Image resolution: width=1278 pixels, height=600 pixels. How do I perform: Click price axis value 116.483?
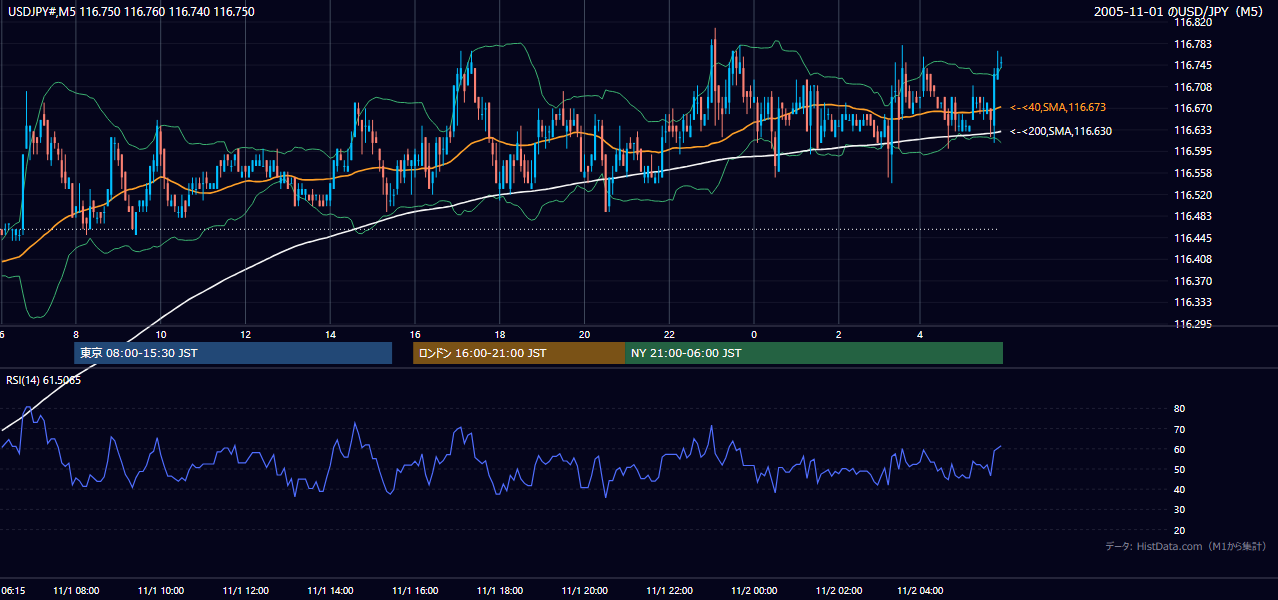pyautogui.click(x=1192, y=217)
